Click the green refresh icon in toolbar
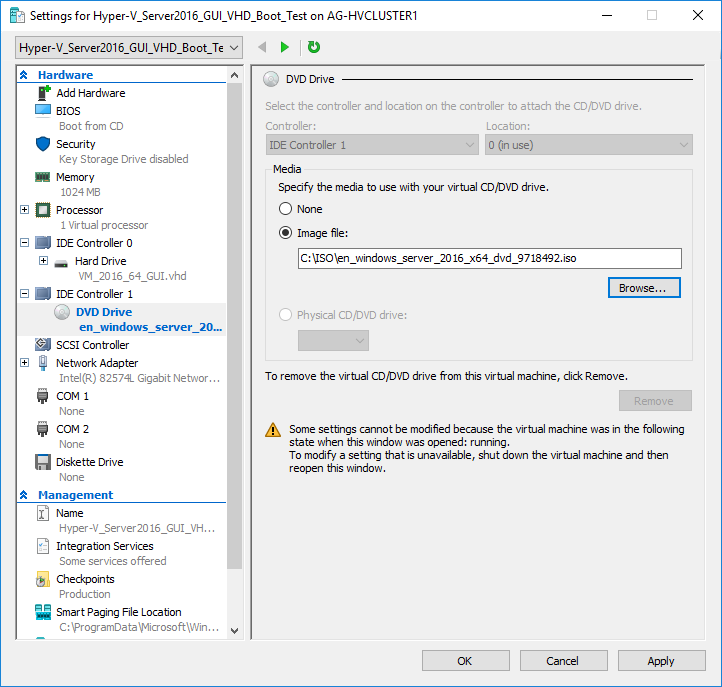This screenshot has height=687, width=722. coord(314,47)
